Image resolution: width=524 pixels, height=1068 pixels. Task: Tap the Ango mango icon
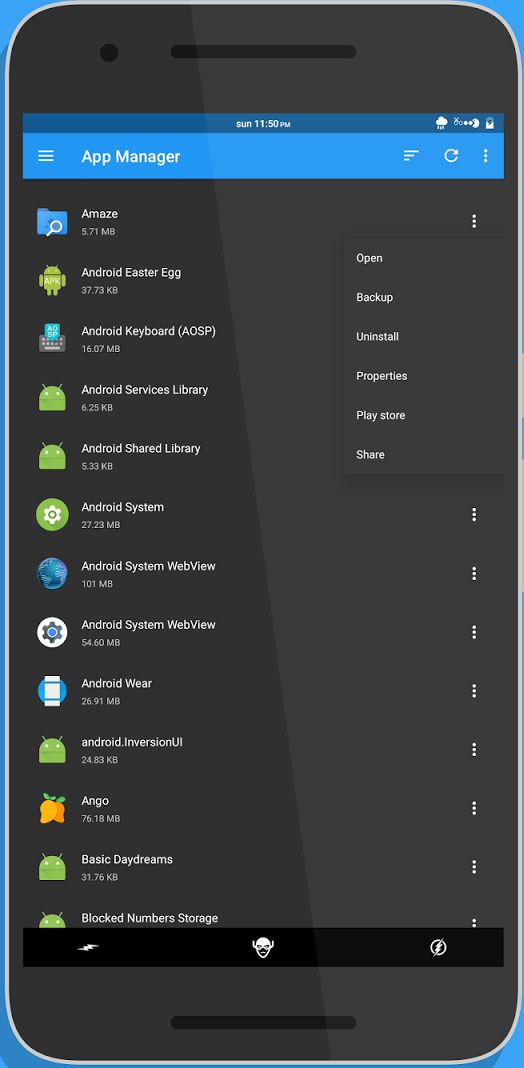(52, 808)
